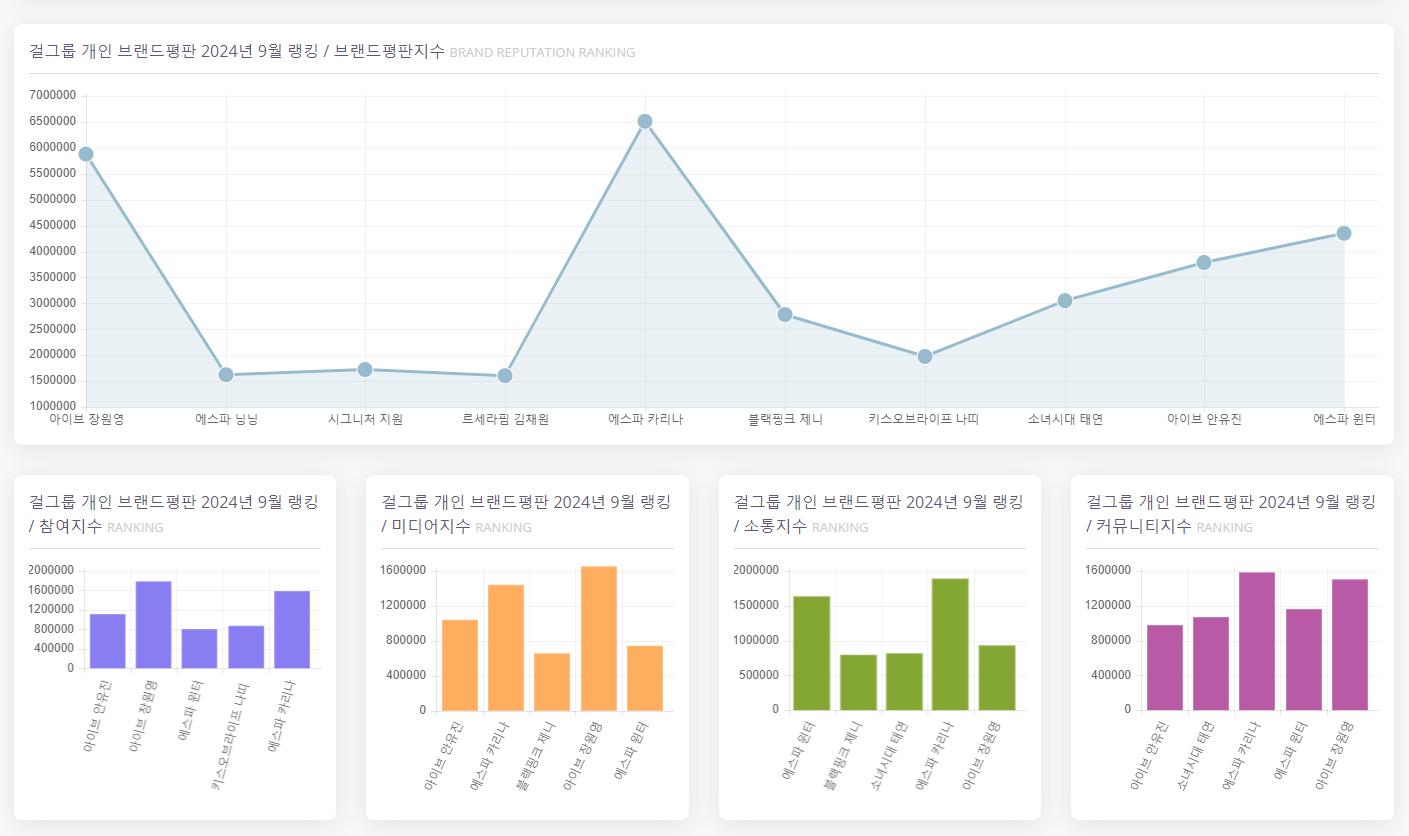Image resolution: width=1409 pixels, height=836 pixels.
Task: Select the 블랙핑크 제니 bar in the 소통지수 chart
Action: [x=858, y=683]
